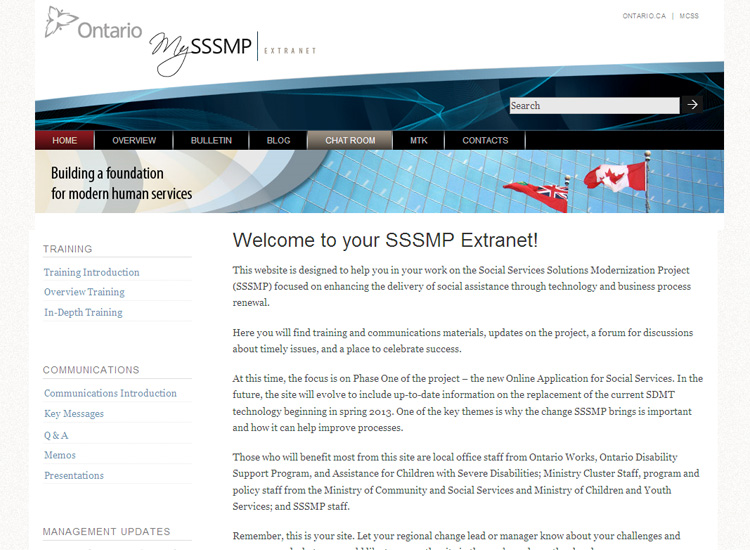
Task: Follow the MCSS header link
Action: click(689, 16)
